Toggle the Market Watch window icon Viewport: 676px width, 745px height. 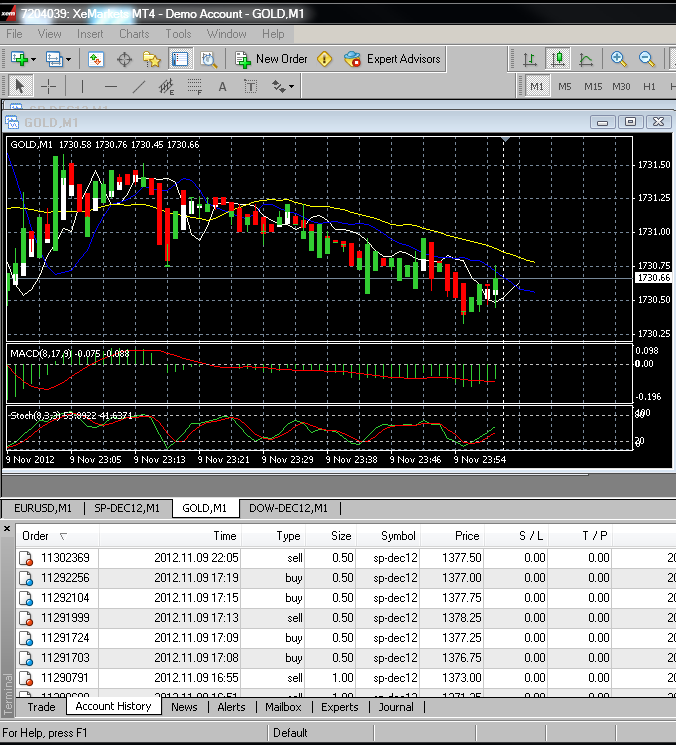point(95,59)
